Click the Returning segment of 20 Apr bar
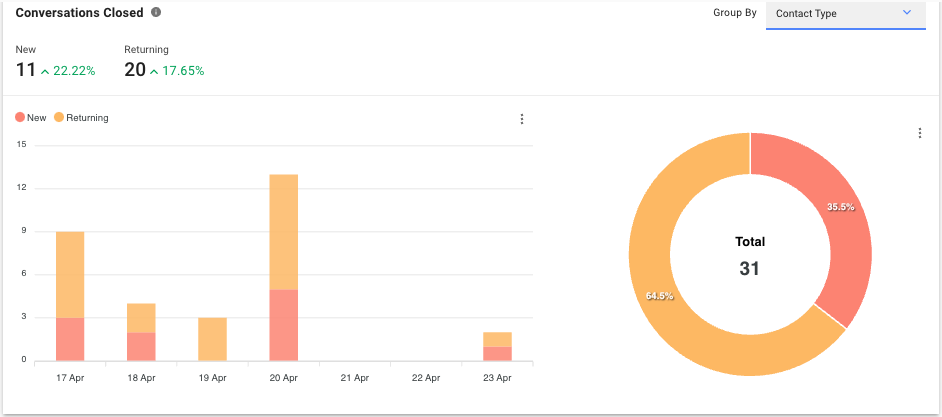The width and height of the screenshot is (942, 417). pyautogui.click(x=284, y=232)
